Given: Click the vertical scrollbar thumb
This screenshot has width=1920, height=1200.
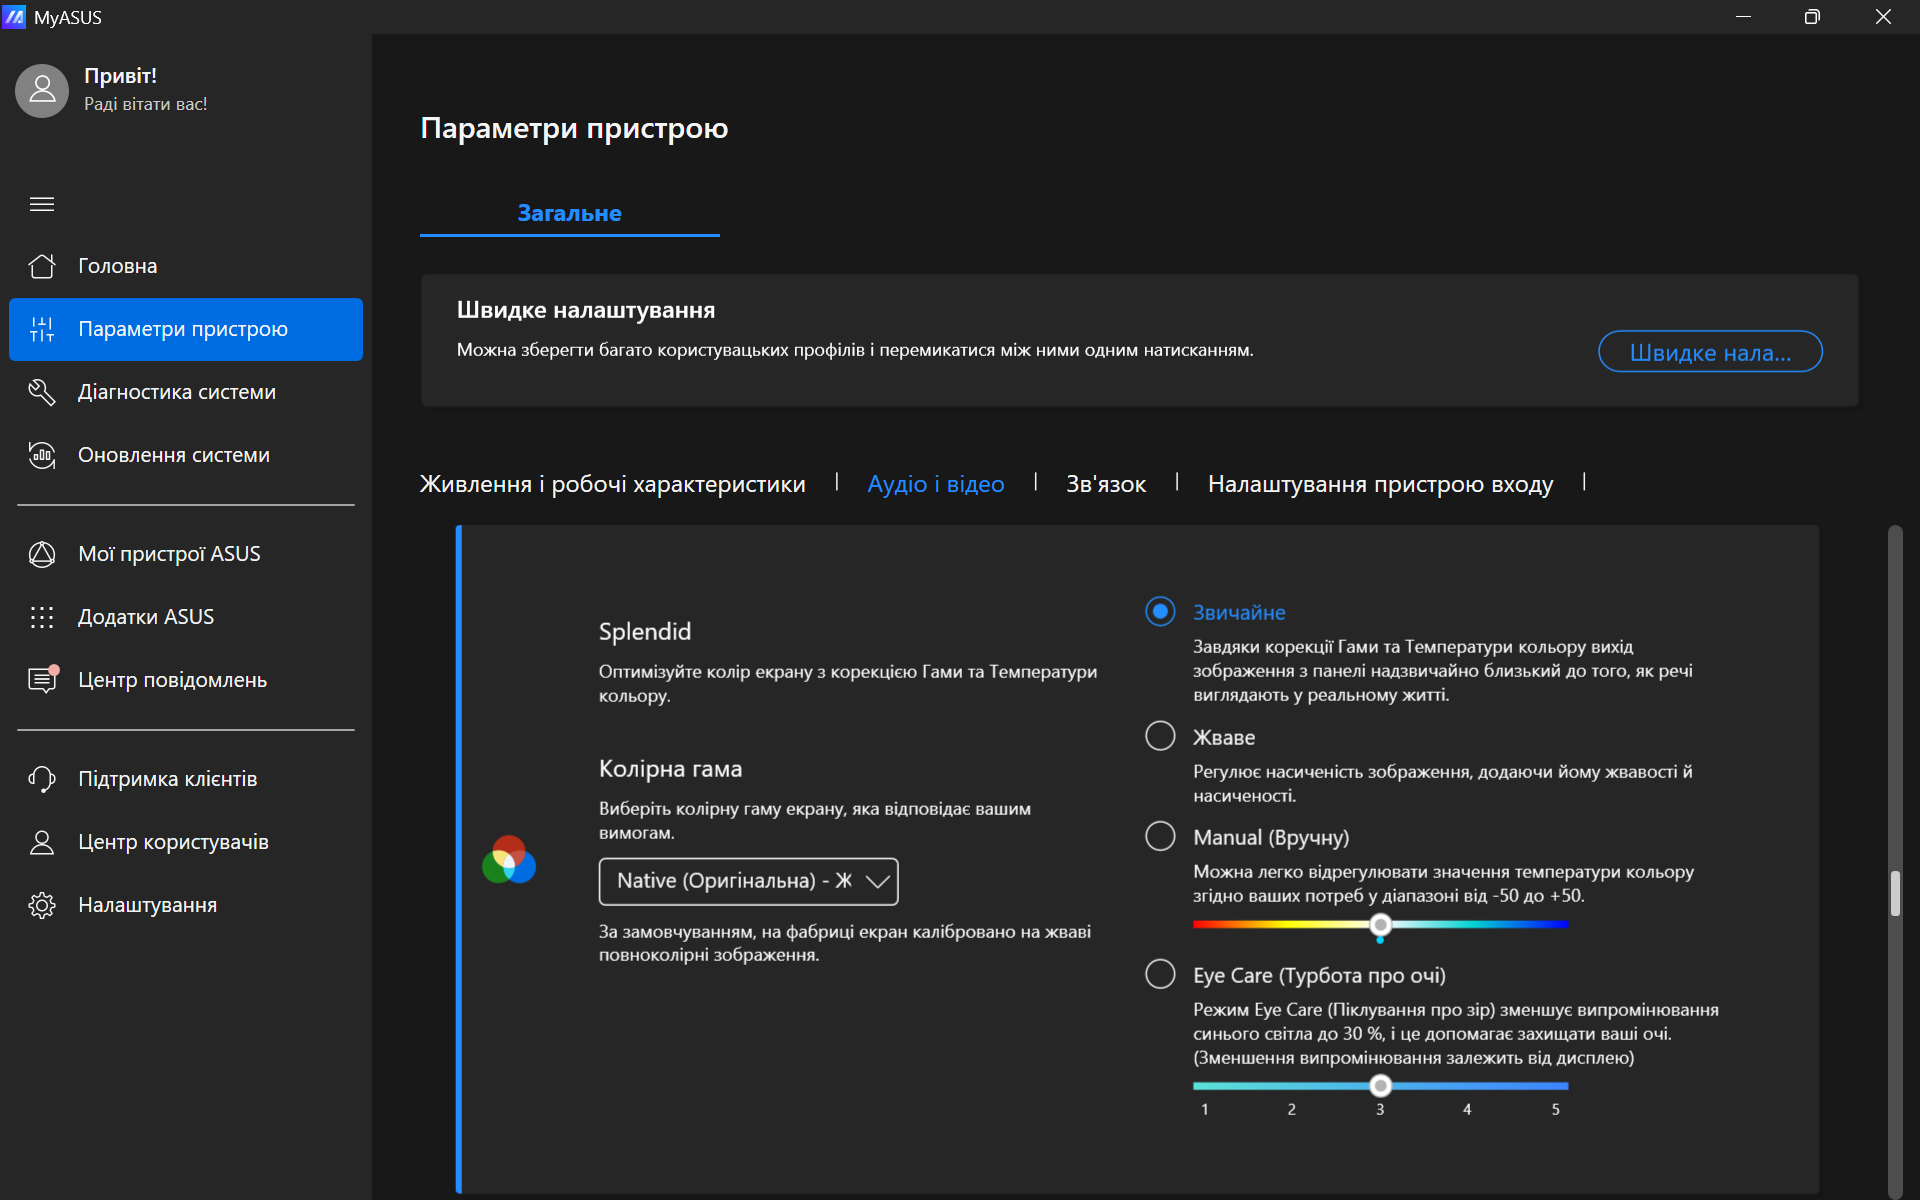Looking at the screenshot, I should tap(1894, 893).
